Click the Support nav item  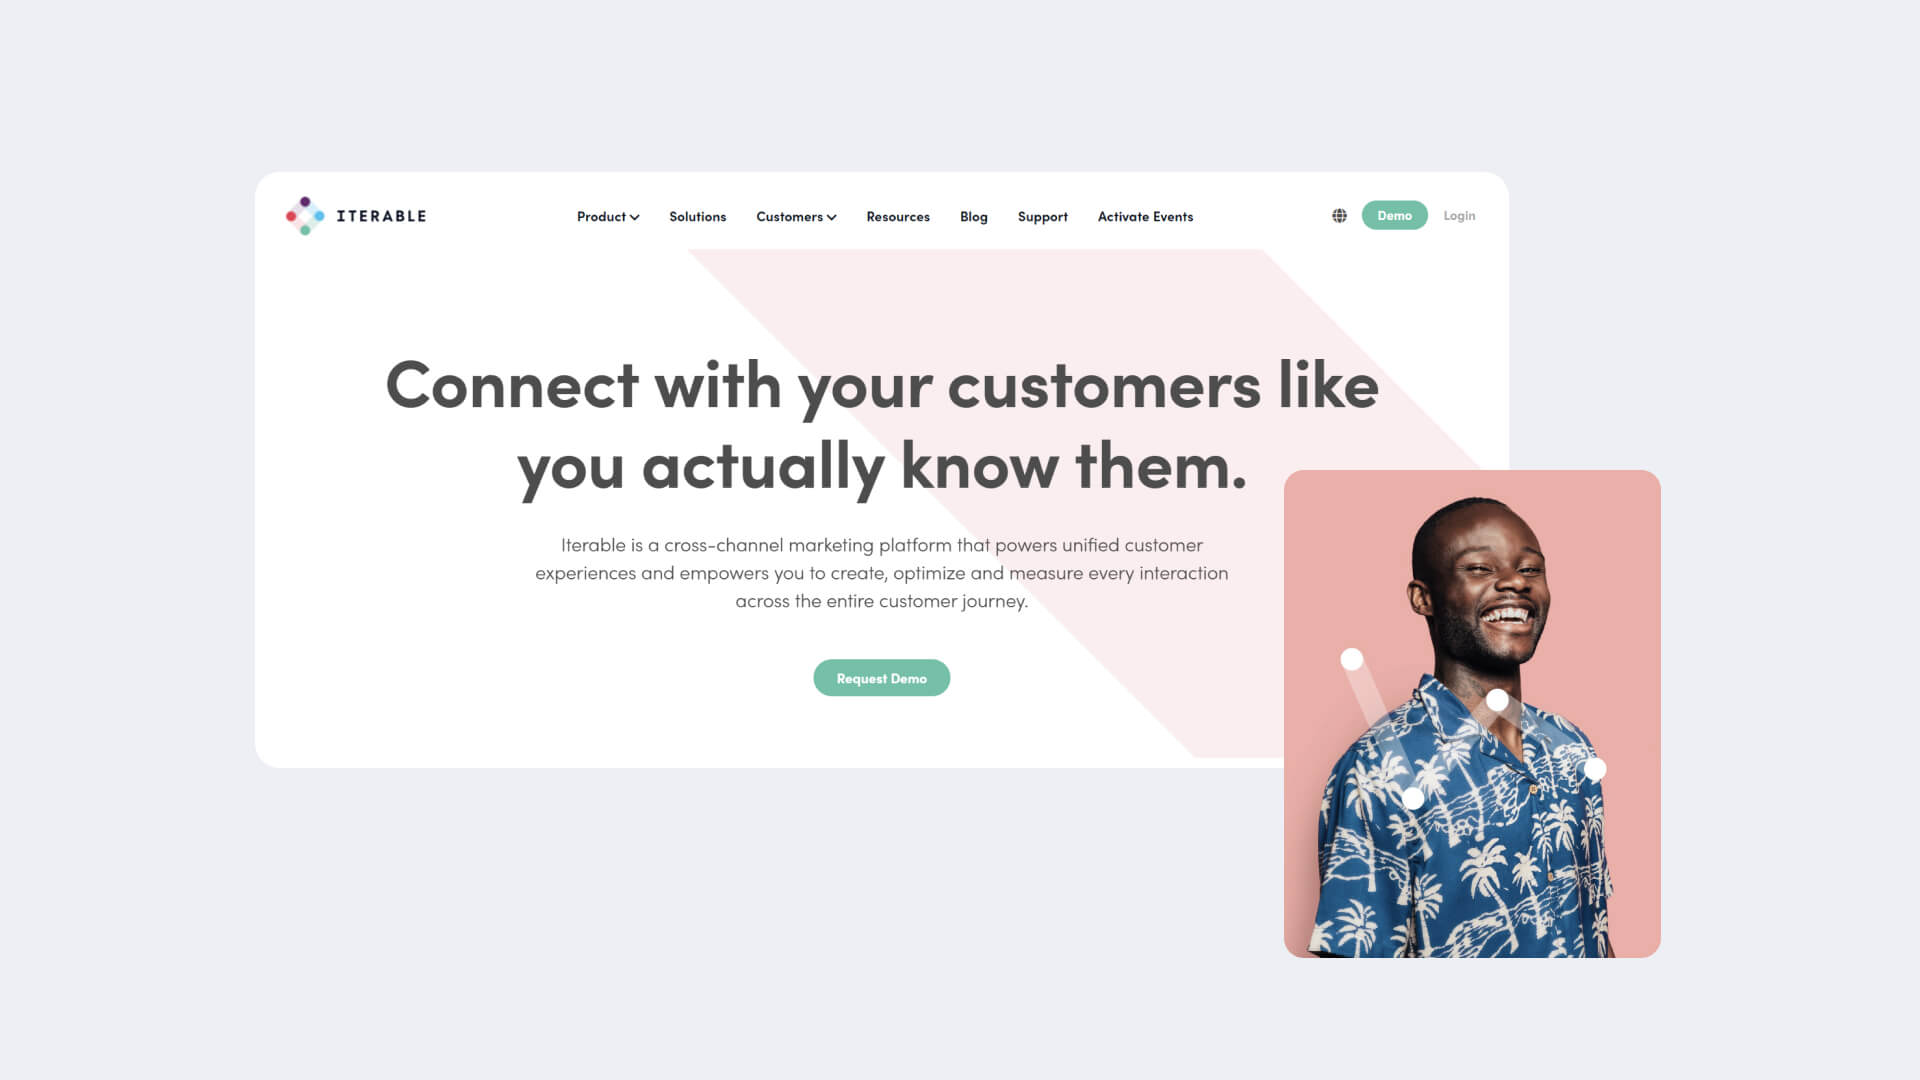pos(1042,215)
